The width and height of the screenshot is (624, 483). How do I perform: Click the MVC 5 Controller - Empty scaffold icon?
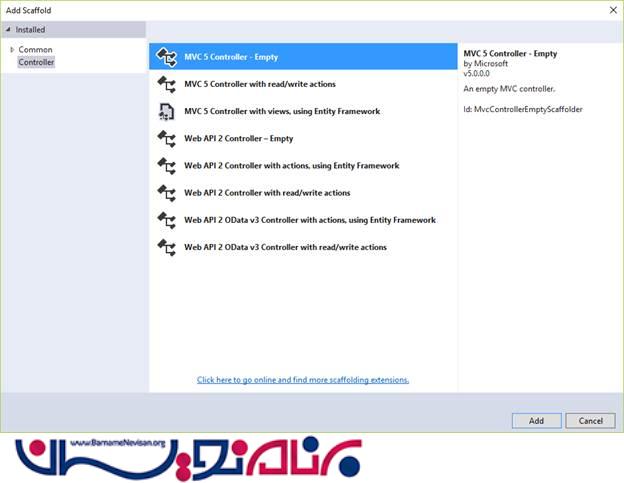166,57
